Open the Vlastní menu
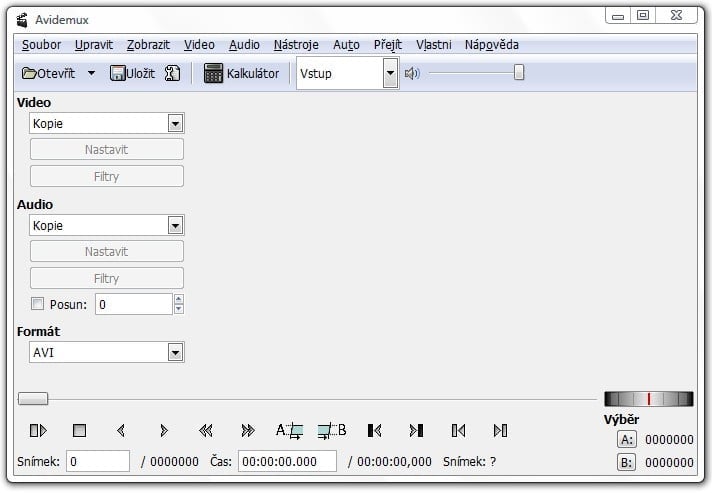Screen dimensions: 712x493 [x=434, y=45]
